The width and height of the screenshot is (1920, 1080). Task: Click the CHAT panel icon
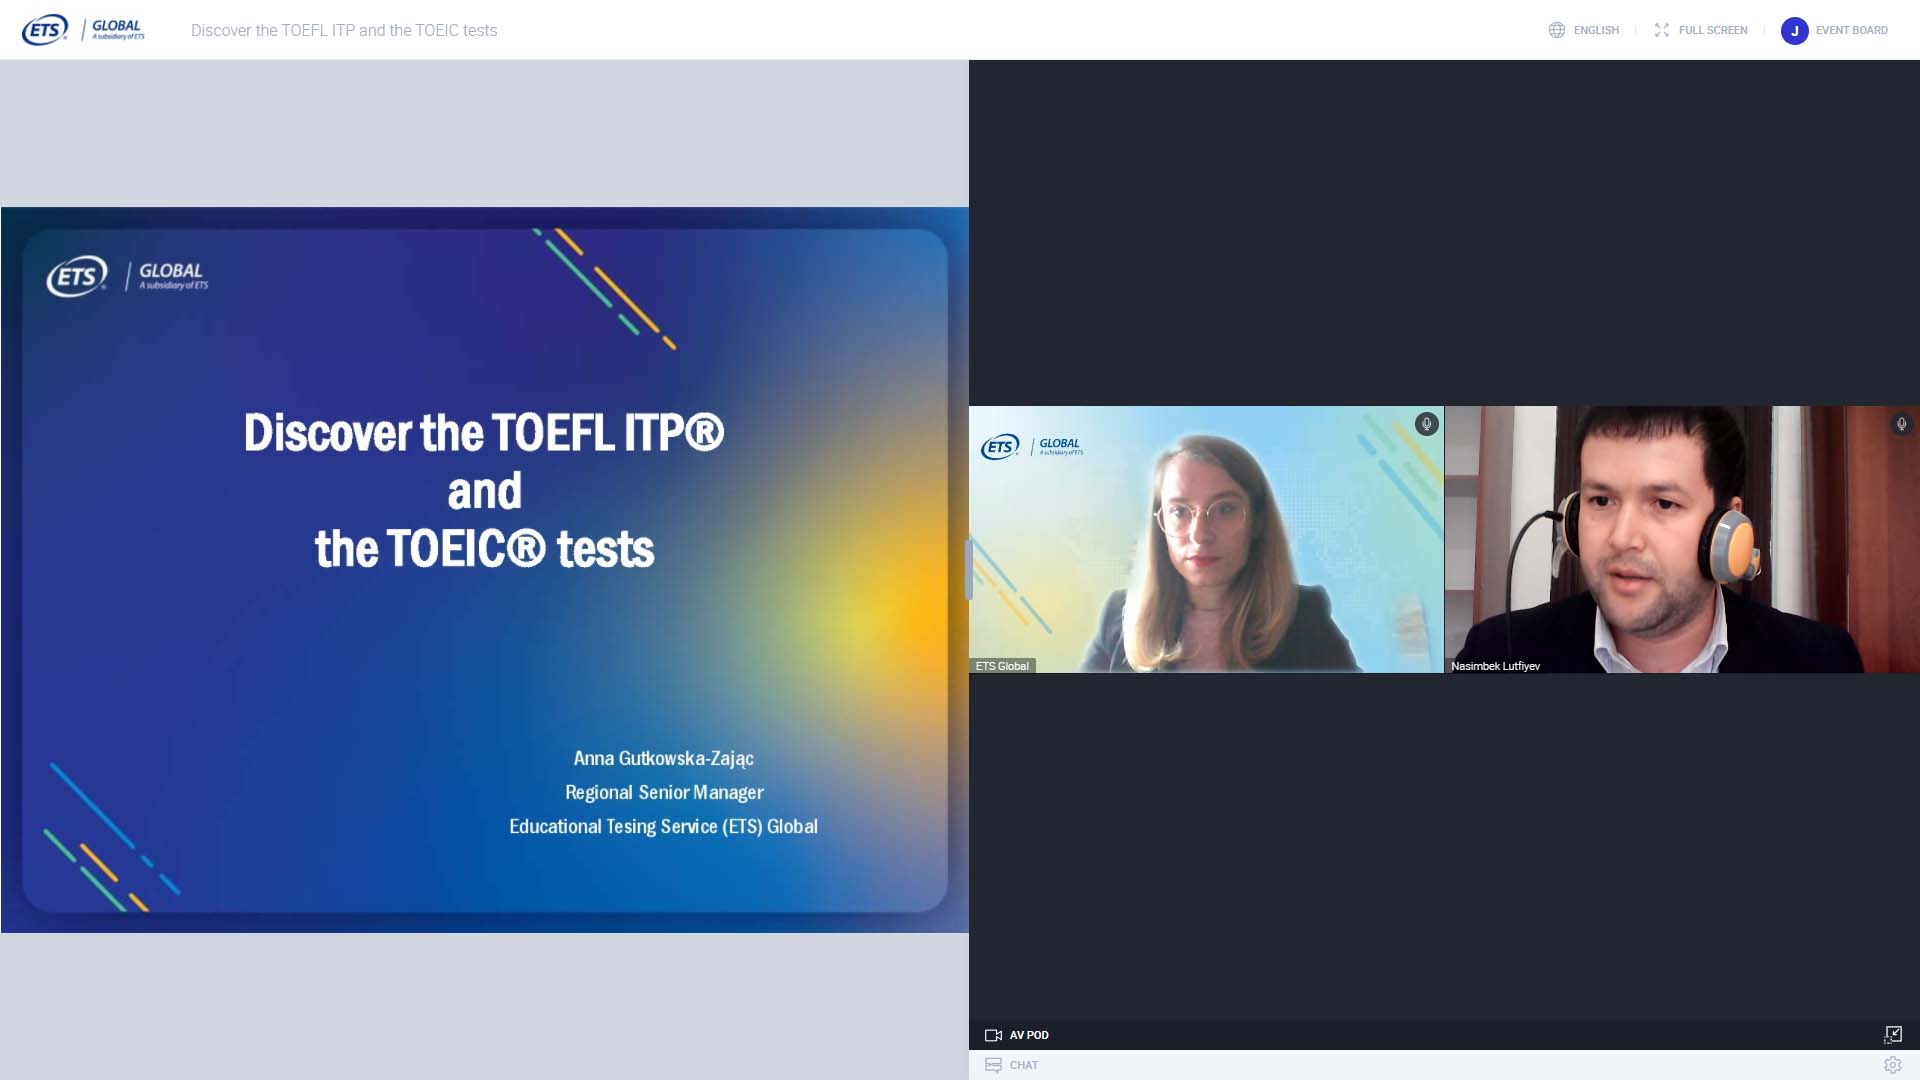993,1065
